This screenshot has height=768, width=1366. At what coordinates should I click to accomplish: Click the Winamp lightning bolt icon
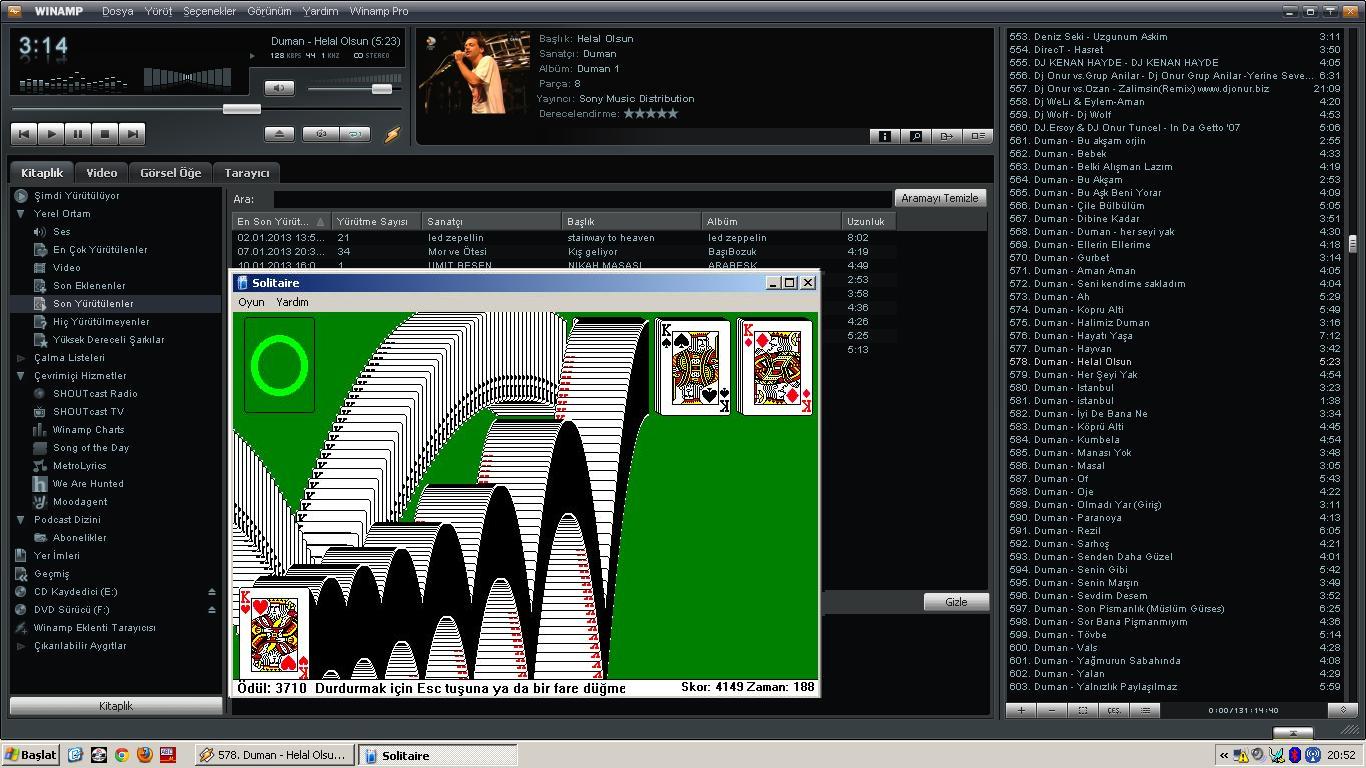pyautogui.click(x=392, y=133)
